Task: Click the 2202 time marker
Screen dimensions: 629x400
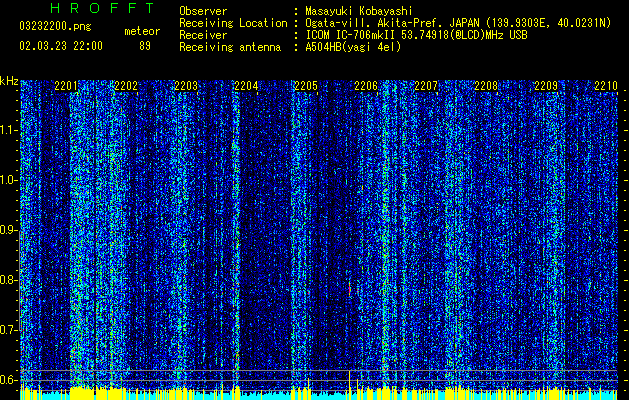Action: [126, 86]
